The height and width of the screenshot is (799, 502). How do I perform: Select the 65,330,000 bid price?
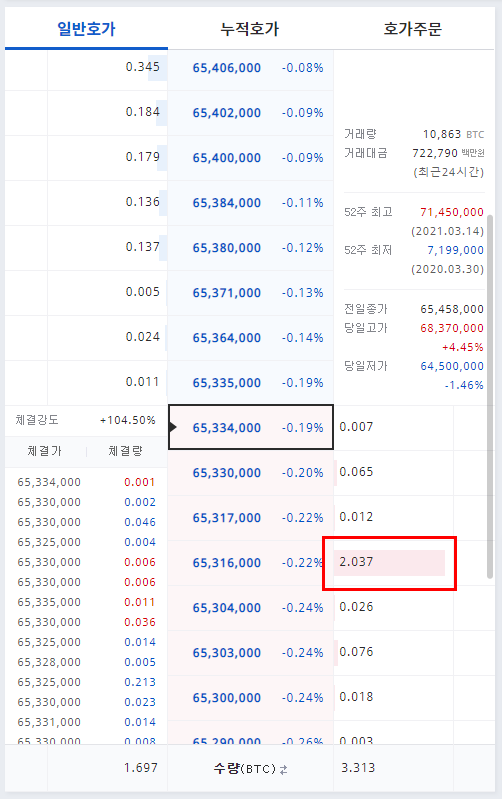[x=227, y=472]
